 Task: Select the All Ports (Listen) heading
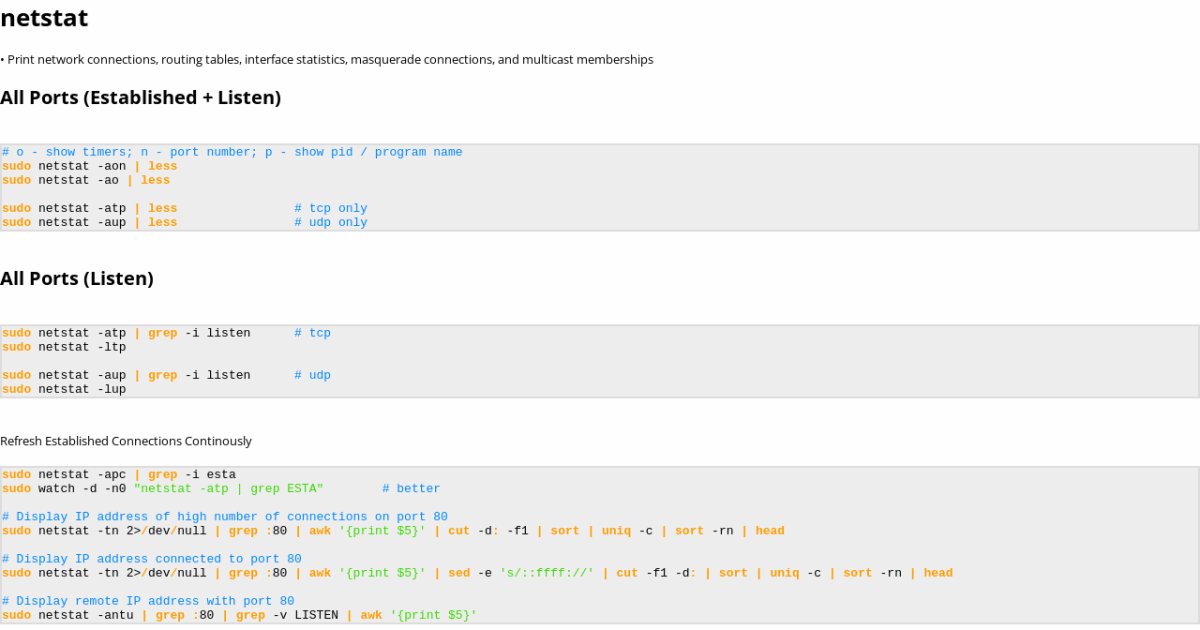tap(77, 279)
